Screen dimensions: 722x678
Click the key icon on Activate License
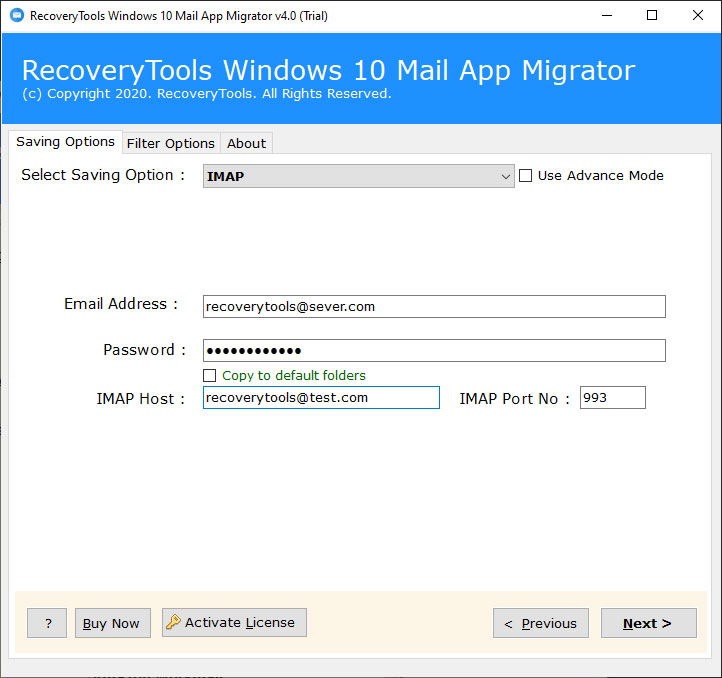(x=174, y=622)
